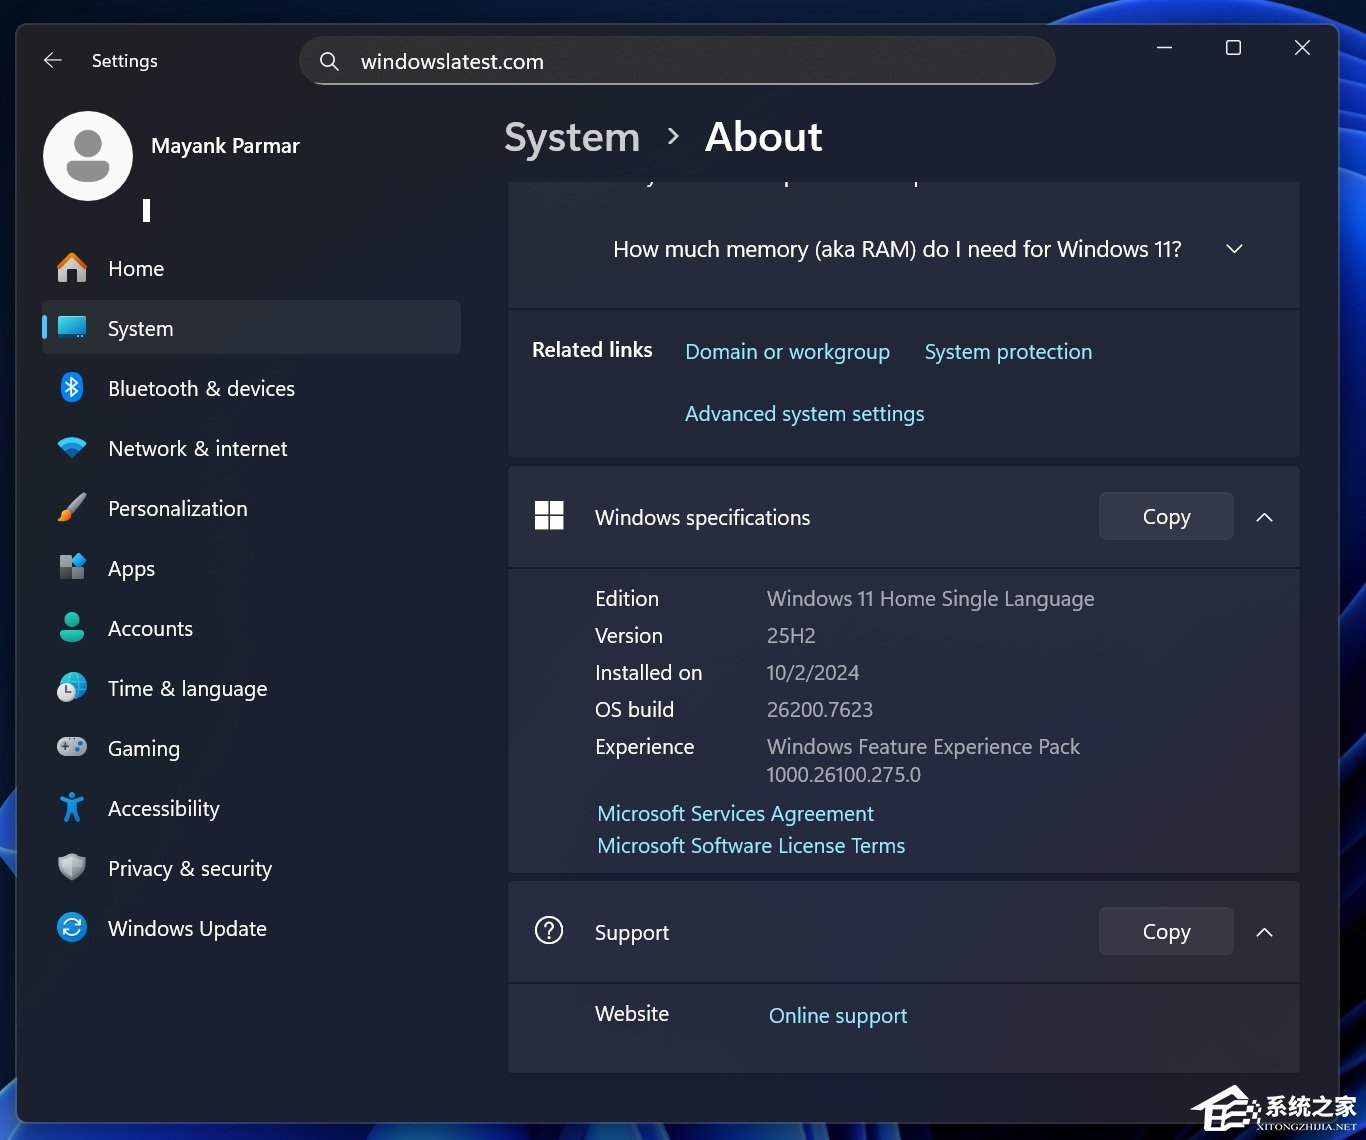Collapse the Support section
This screenshot has height=1140, width=1366.
coord(1264,932)
